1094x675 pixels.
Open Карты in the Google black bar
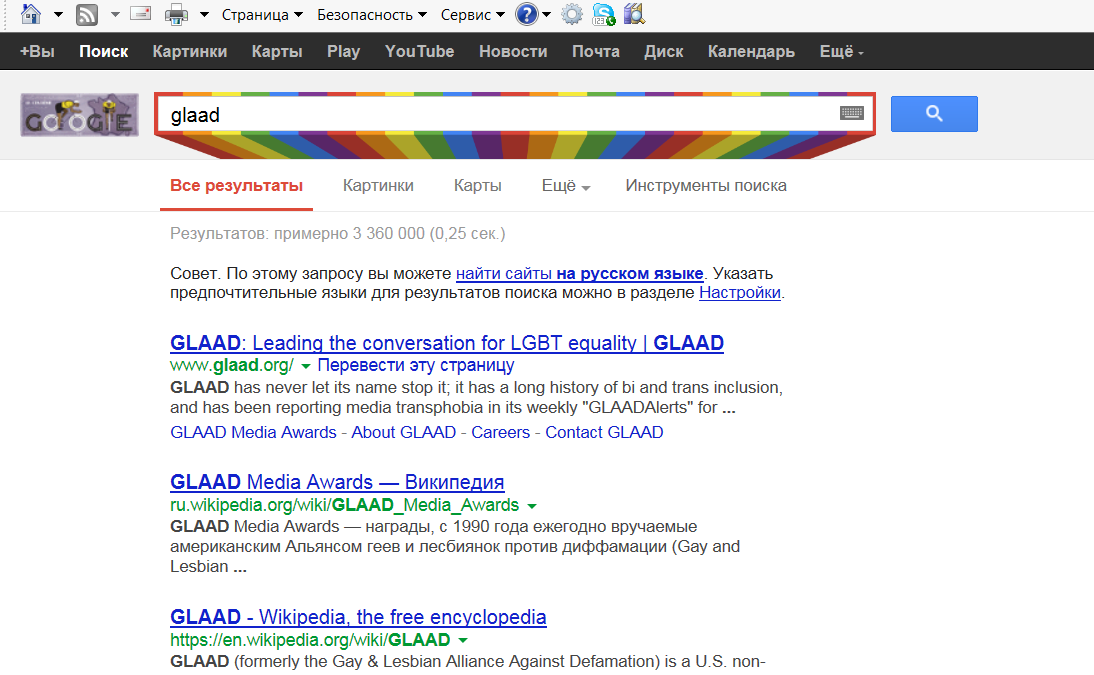click(277, 52)
